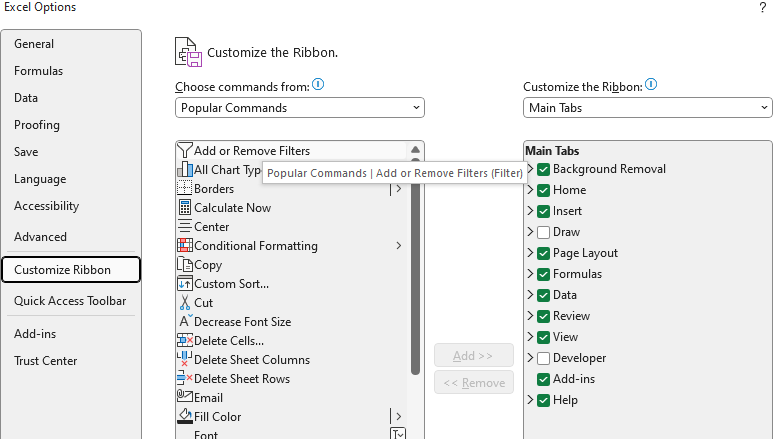Click the Conditional Formatting icon

tap(185, 245)
